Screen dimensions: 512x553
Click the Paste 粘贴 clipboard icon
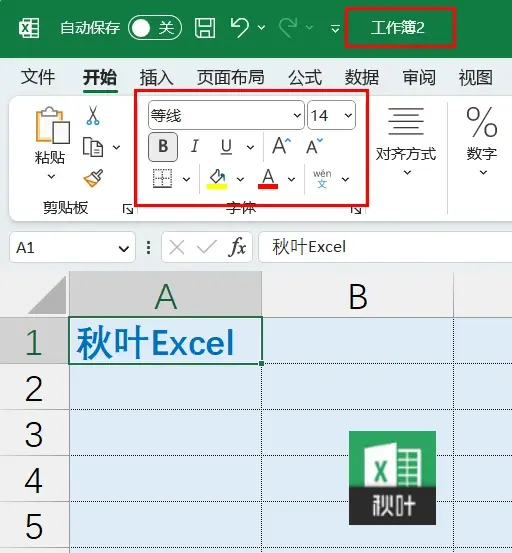(x=52, y=126)
